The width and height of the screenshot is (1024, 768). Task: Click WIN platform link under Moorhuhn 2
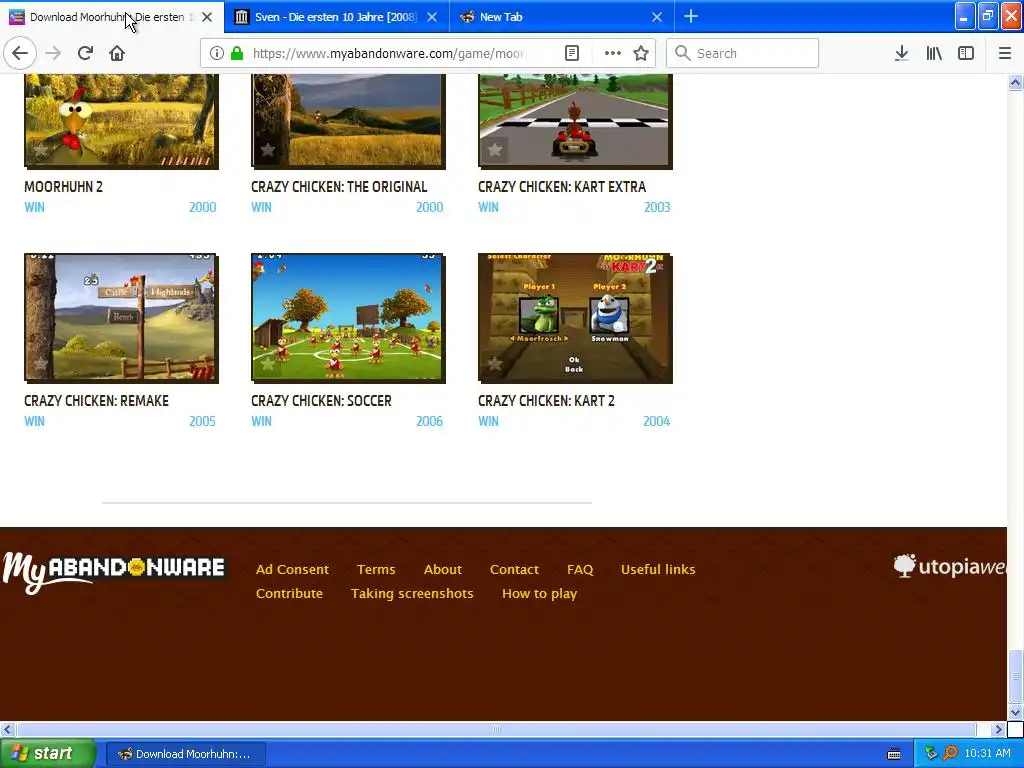point(35,207)
